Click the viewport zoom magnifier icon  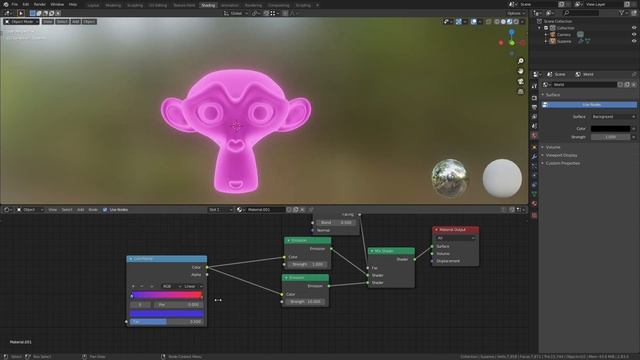pos(521,61)
